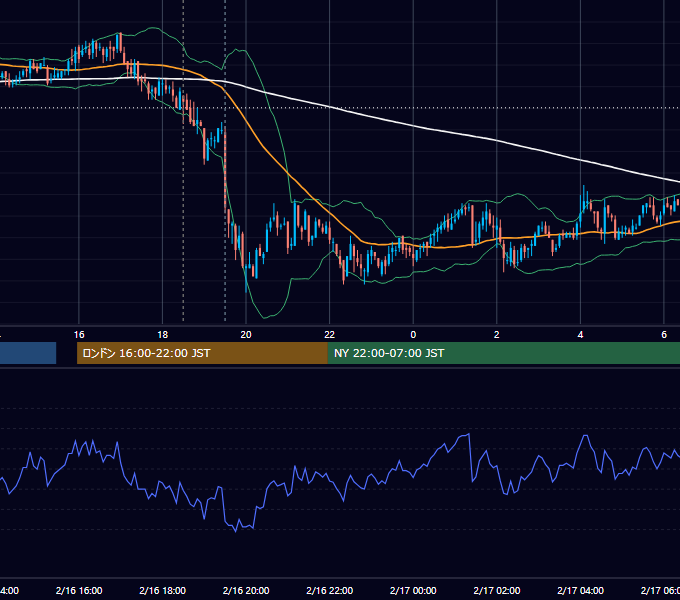Viewport: 680px width, 600px height.
Task: Click hour label 18 on the upper time axis
Action: (163, 335)
